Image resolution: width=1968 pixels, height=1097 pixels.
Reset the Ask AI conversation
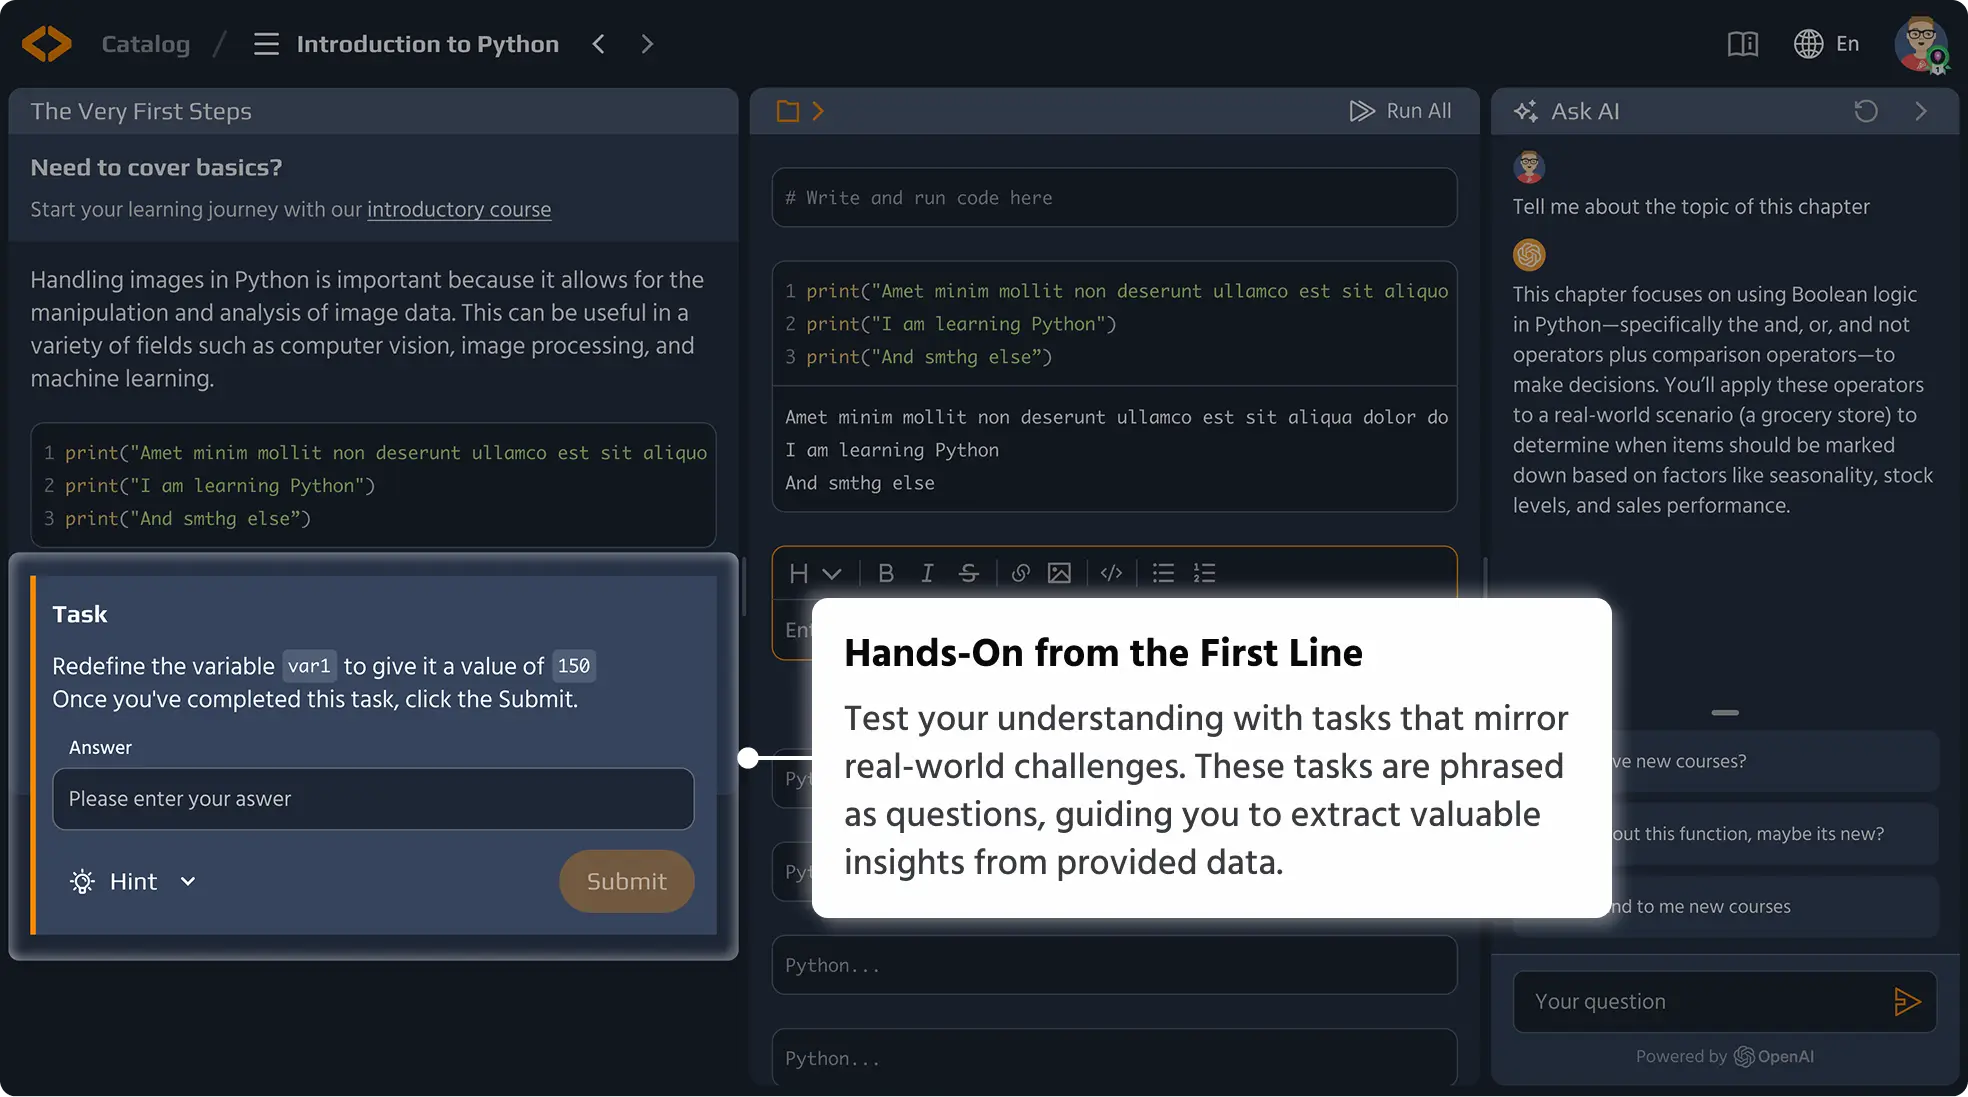tap(1865, 111)
